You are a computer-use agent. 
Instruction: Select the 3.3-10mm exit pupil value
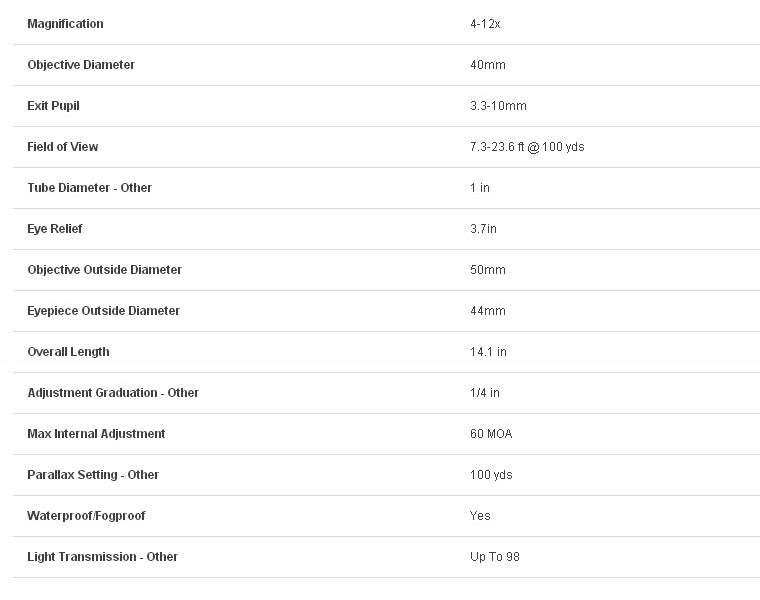click(x=498, y=106)
